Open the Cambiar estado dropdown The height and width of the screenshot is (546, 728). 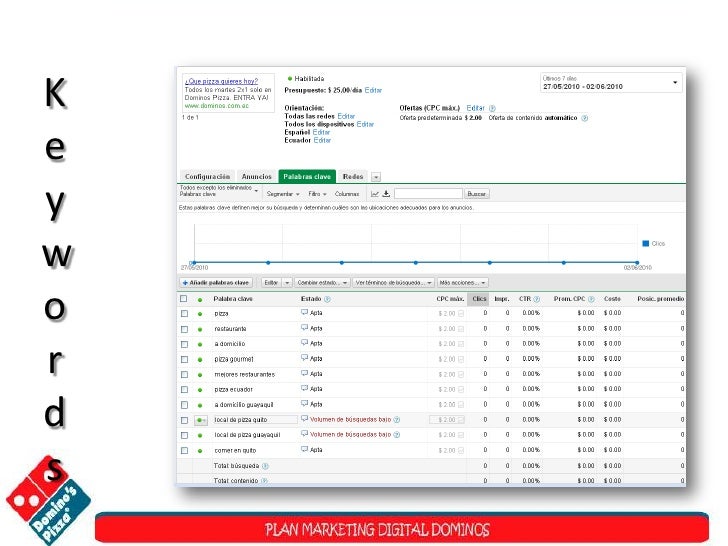pos(322,283)
